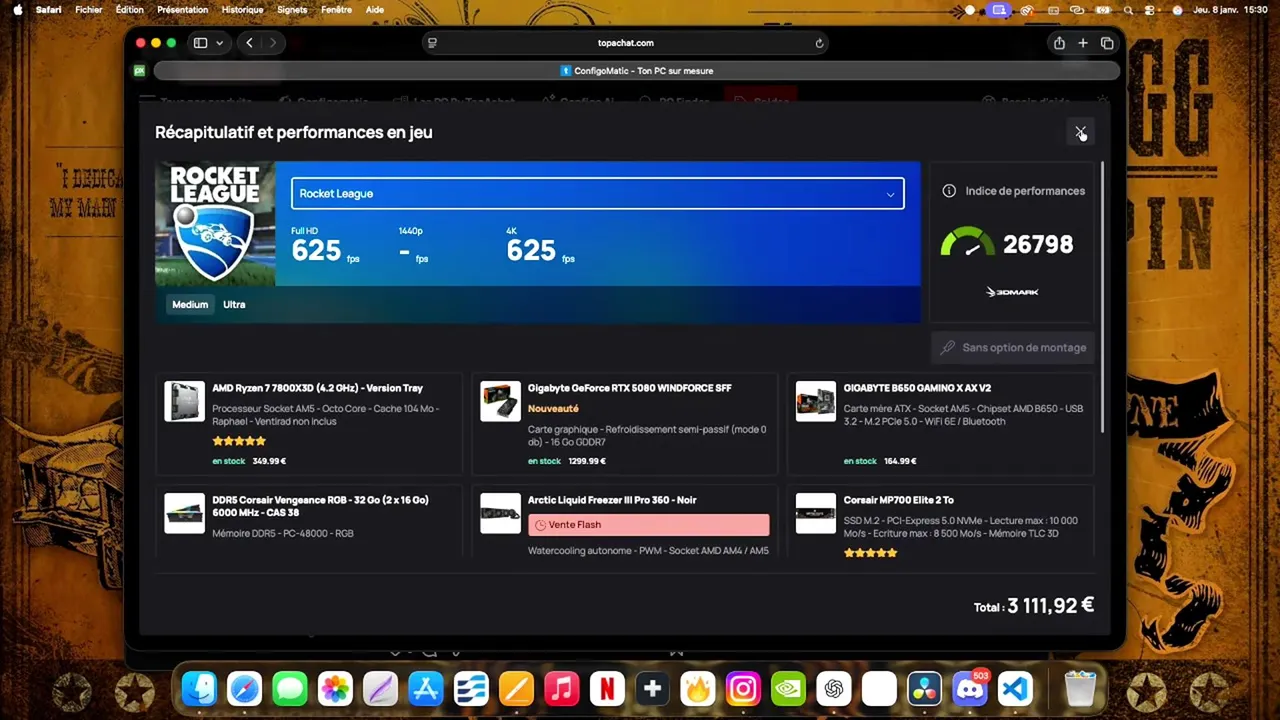Screen dimensions: 1280x720
Task: Select the ConfigoMatic - Ton PC sur mesure tab
Action: 637,71
